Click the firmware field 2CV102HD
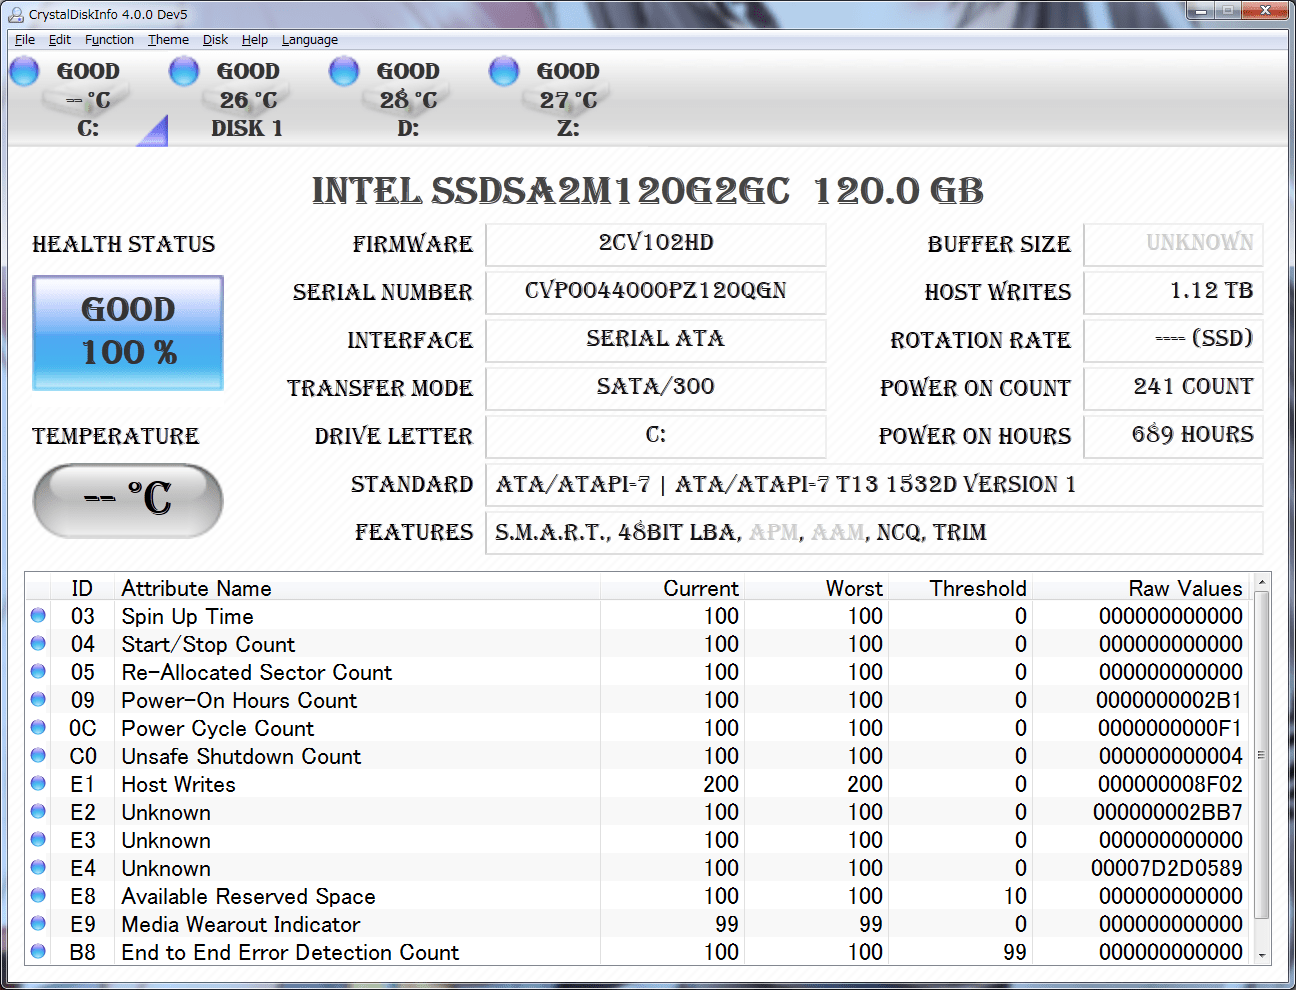1296x990 pixels. click(x=656, y=244)
